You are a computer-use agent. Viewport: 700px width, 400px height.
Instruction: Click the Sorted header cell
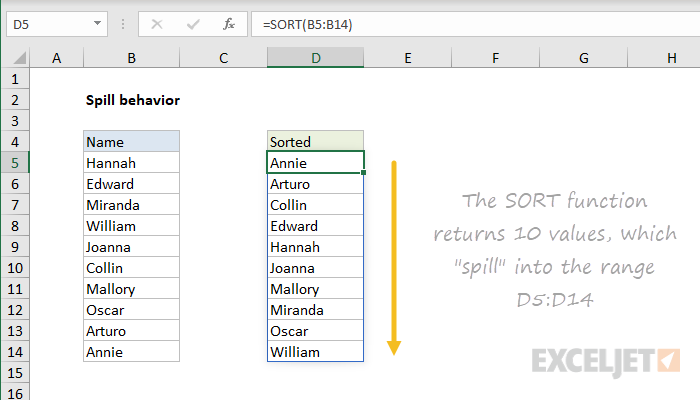316,142
